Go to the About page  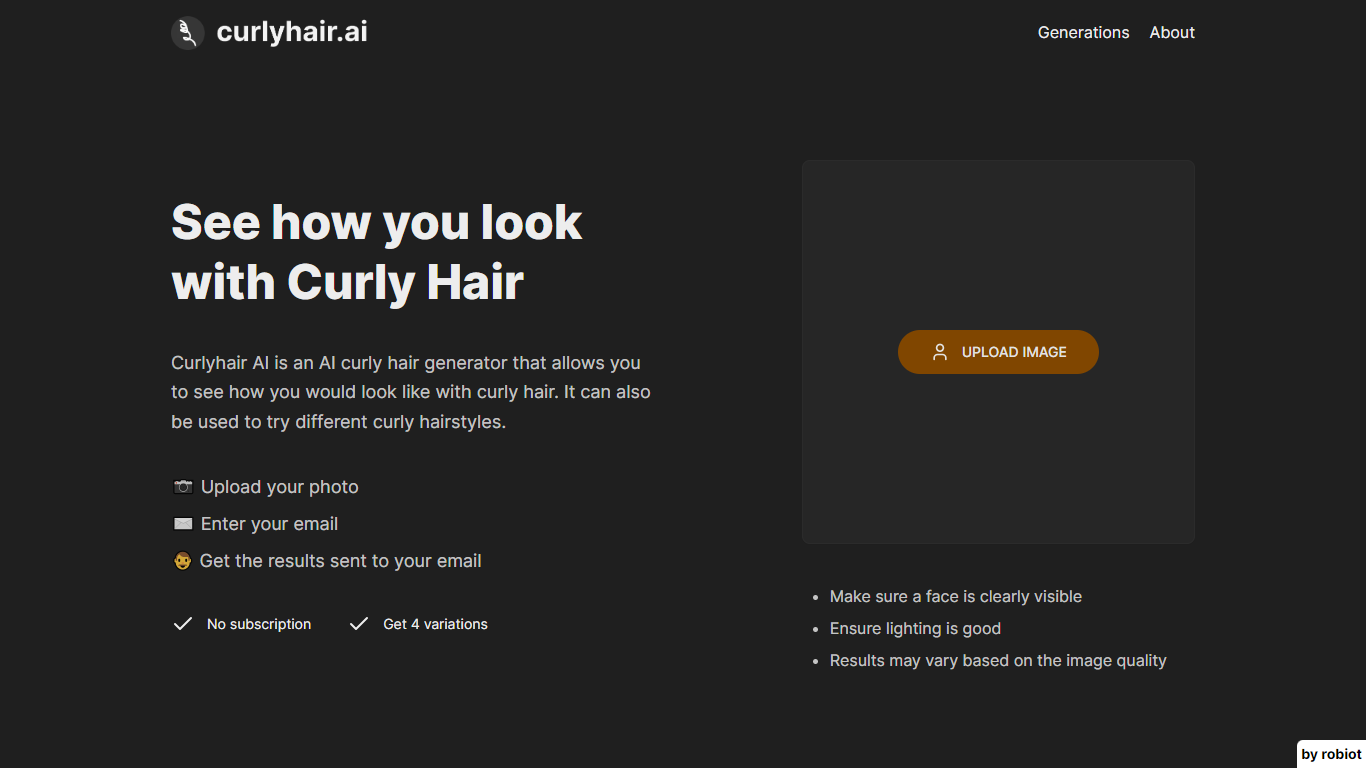click(x=1172, y=32)
